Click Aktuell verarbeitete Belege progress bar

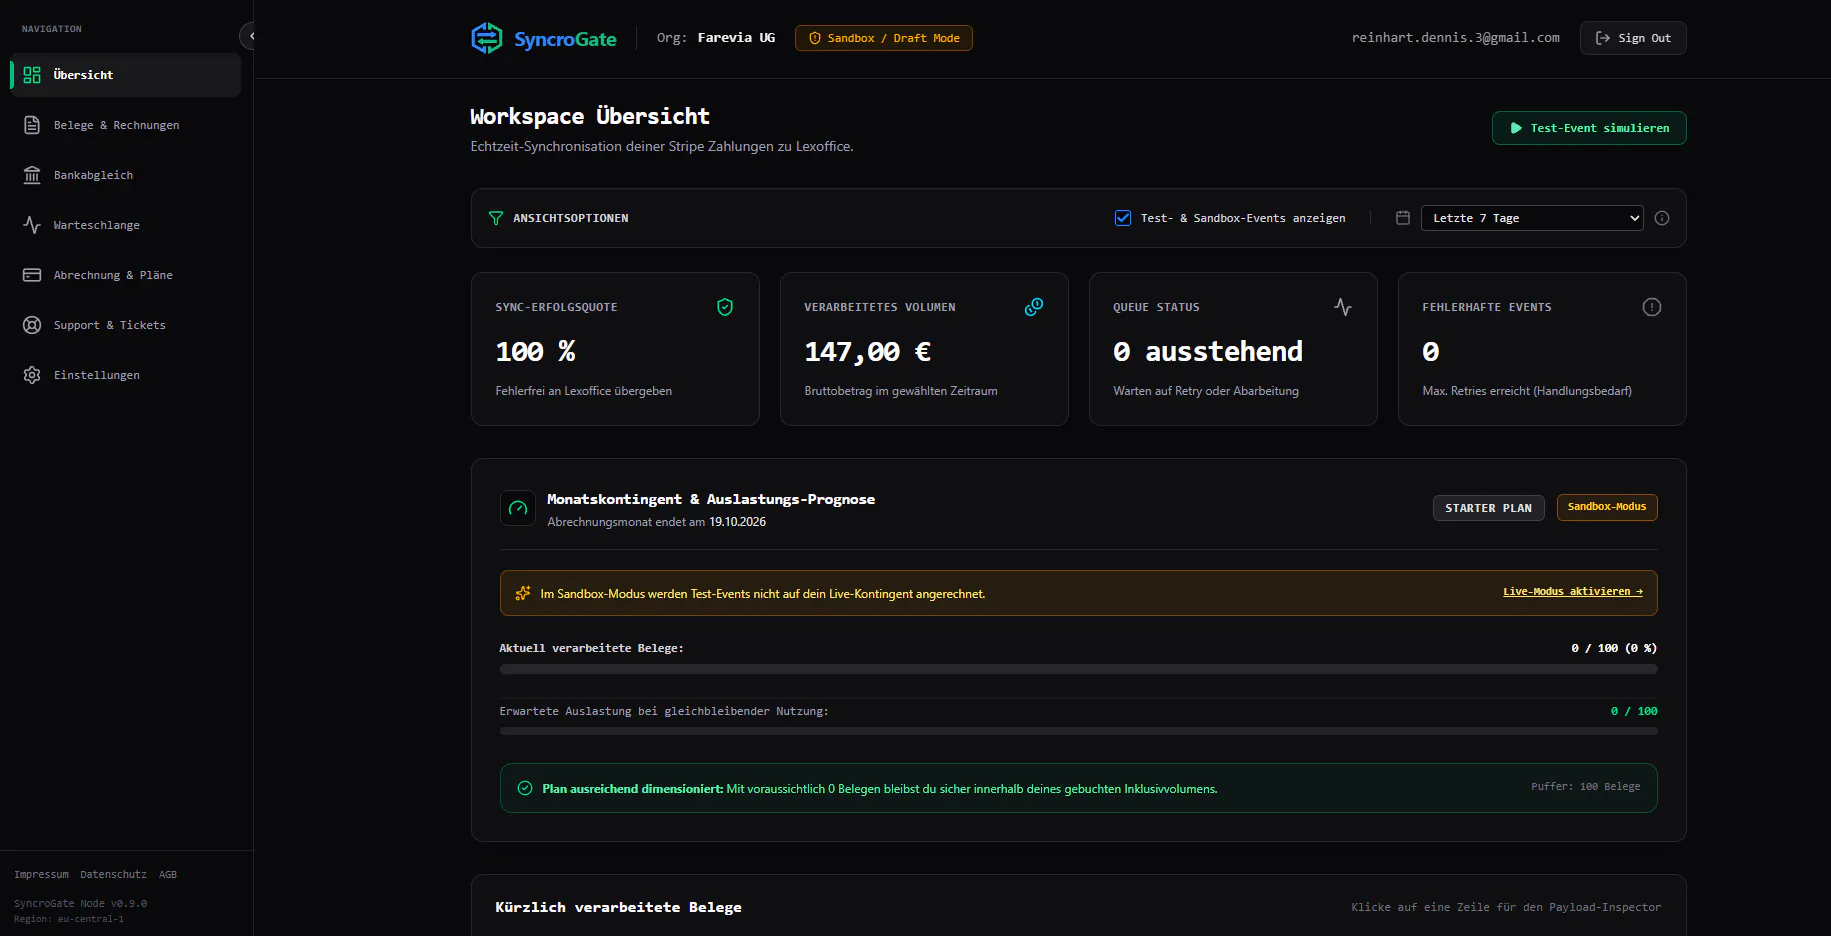point(1078,669)
